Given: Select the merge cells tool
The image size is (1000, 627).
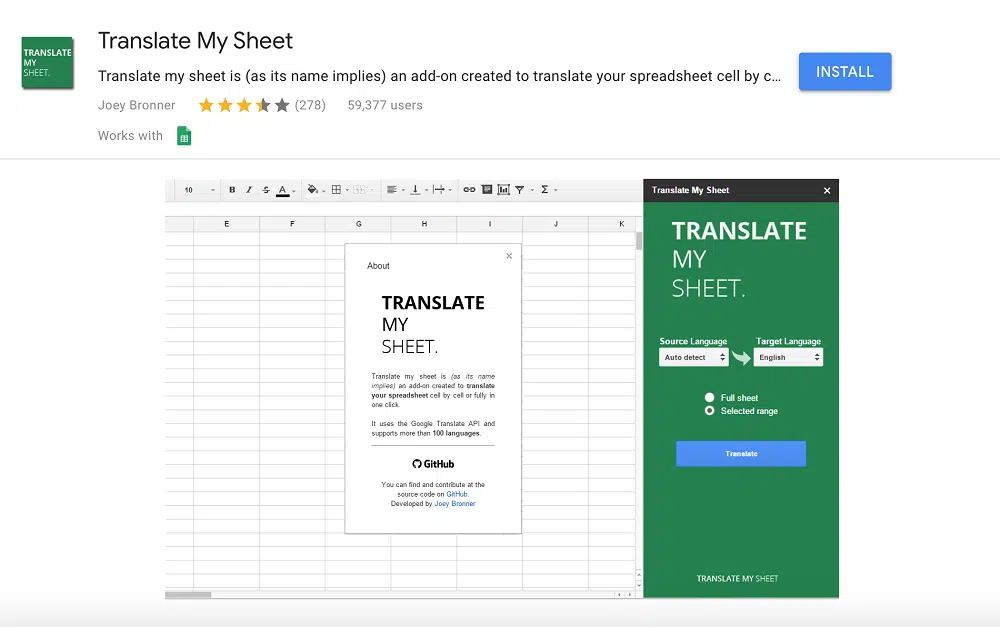Looking at the screenshot, I should tap(359, 189).
